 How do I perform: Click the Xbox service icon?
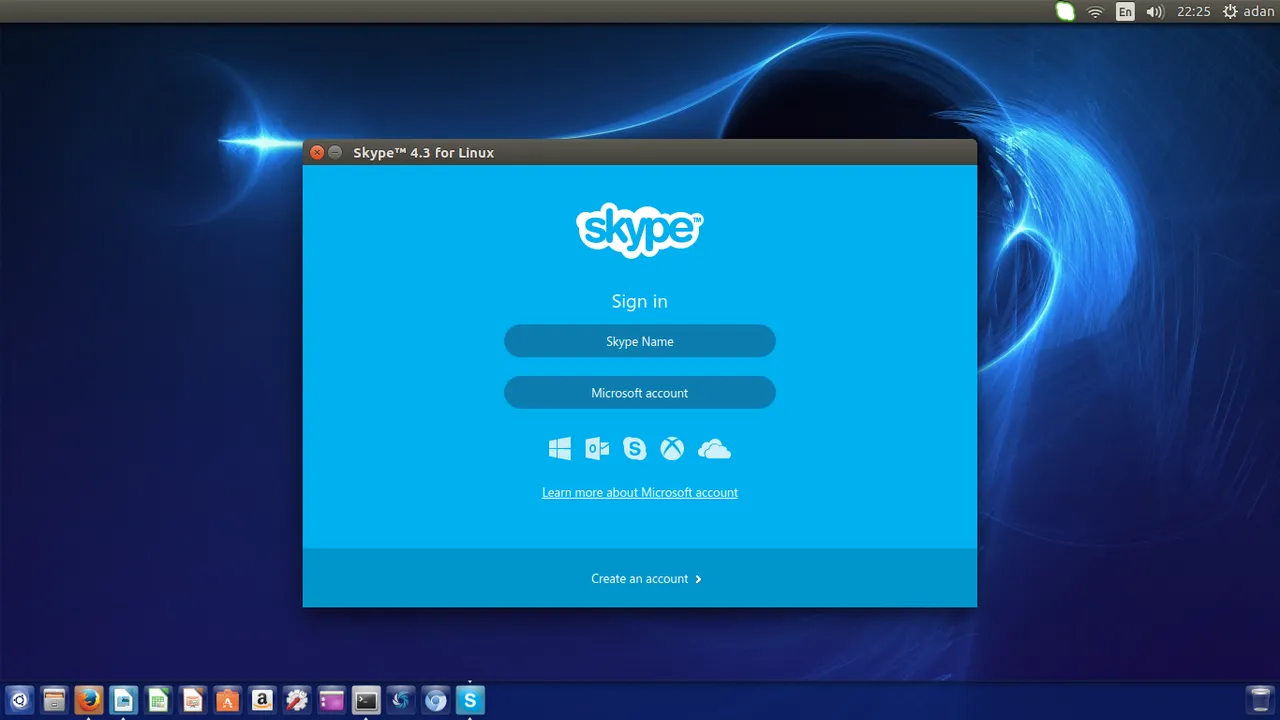672,449
